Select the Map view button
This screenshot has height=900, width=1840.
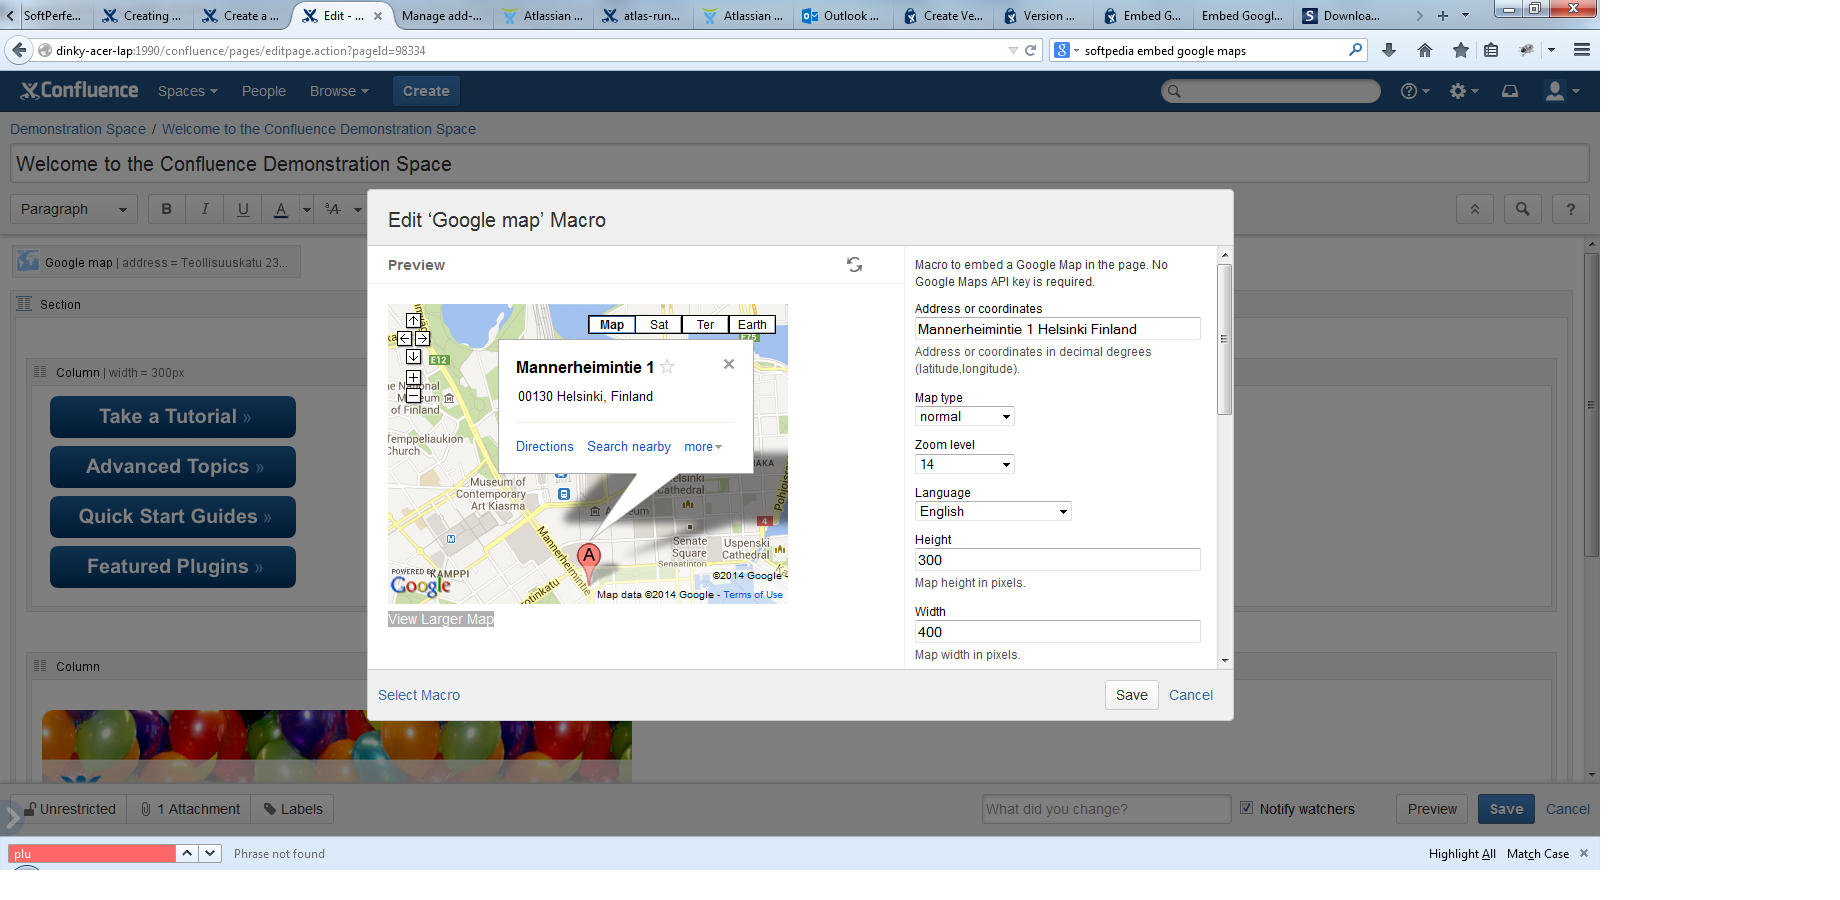click(x=612, y=325)
